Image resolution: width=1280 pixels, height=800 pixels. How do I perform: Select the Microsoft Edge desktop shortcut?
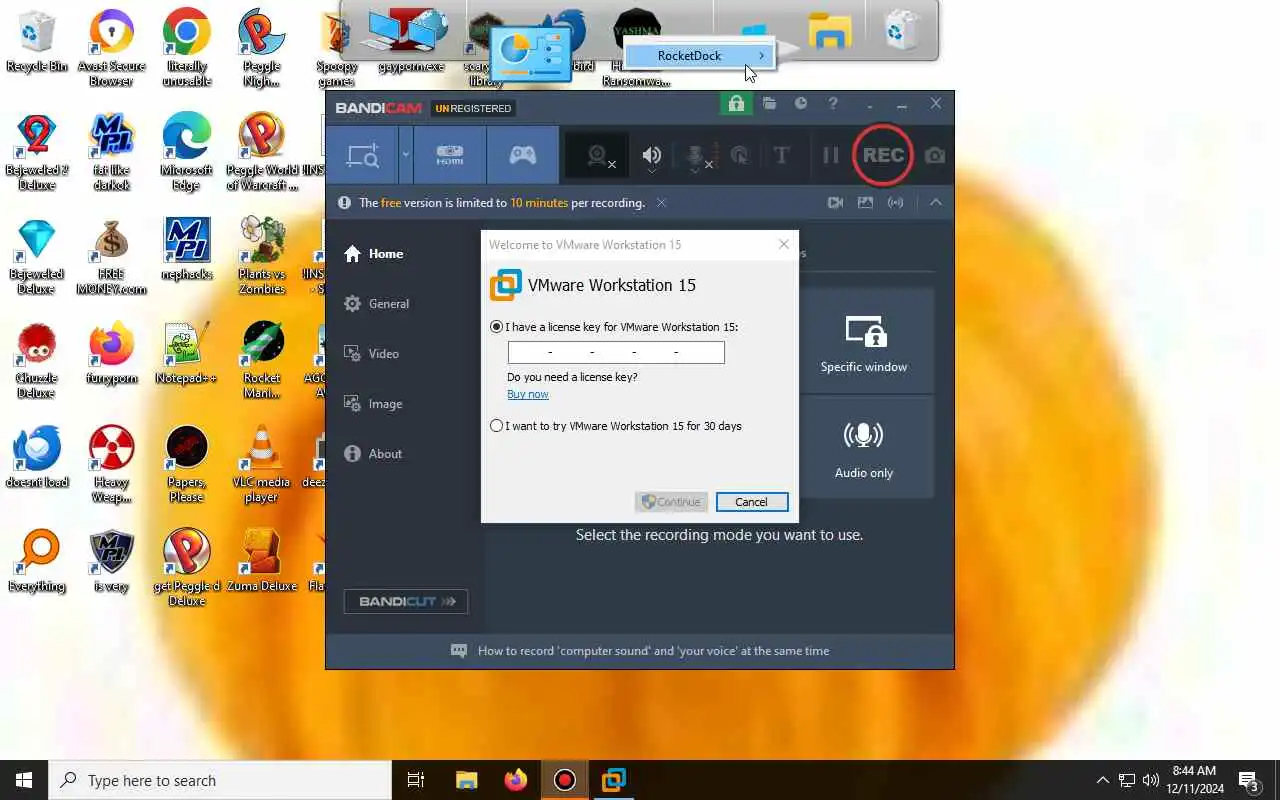tap(186, 151)
